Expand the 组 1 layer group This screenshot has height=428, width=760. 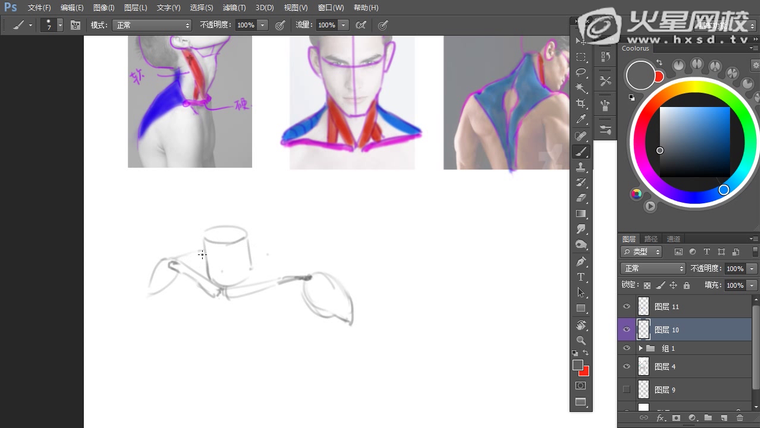(640, 348)
